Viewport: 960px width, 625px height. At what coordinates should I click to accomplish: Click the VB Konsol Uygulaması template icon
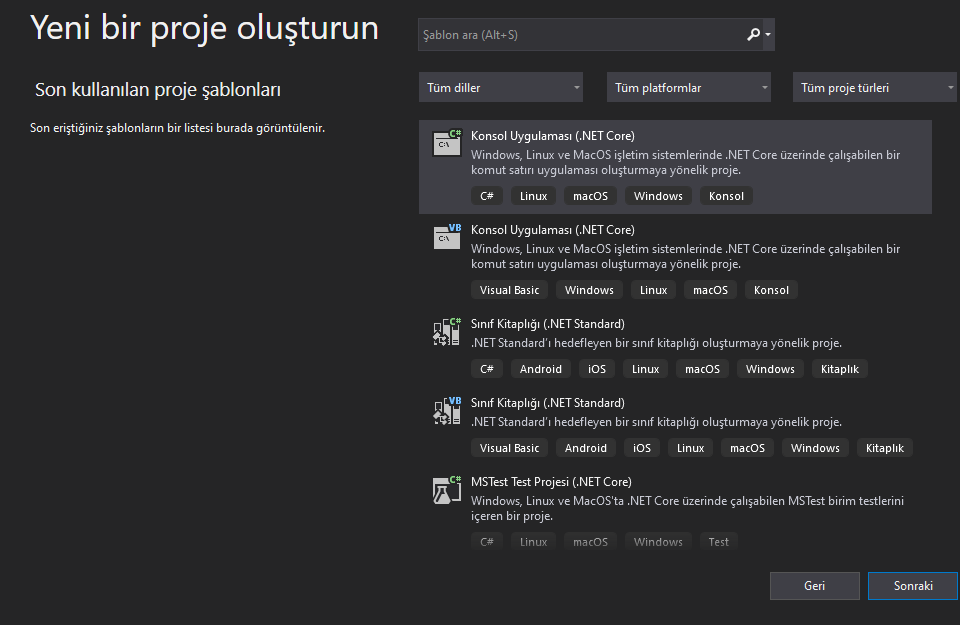pos(447,237)
